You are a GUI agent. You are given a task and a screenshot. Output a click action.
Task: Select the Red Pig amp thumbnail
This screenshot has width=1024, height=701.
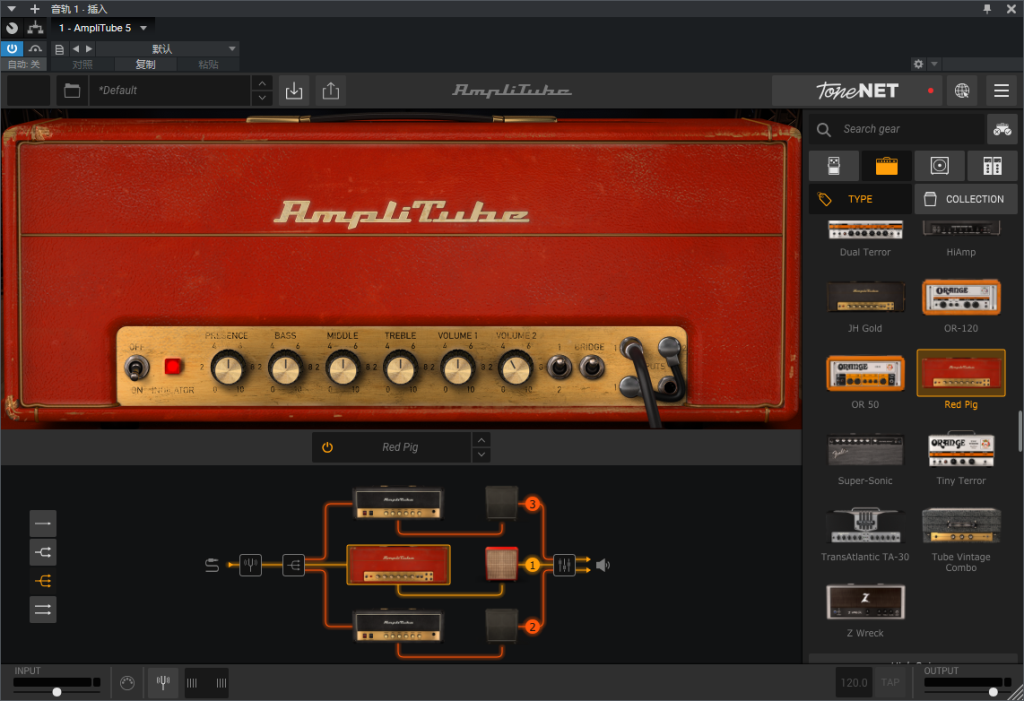click(x=961, y=373)
